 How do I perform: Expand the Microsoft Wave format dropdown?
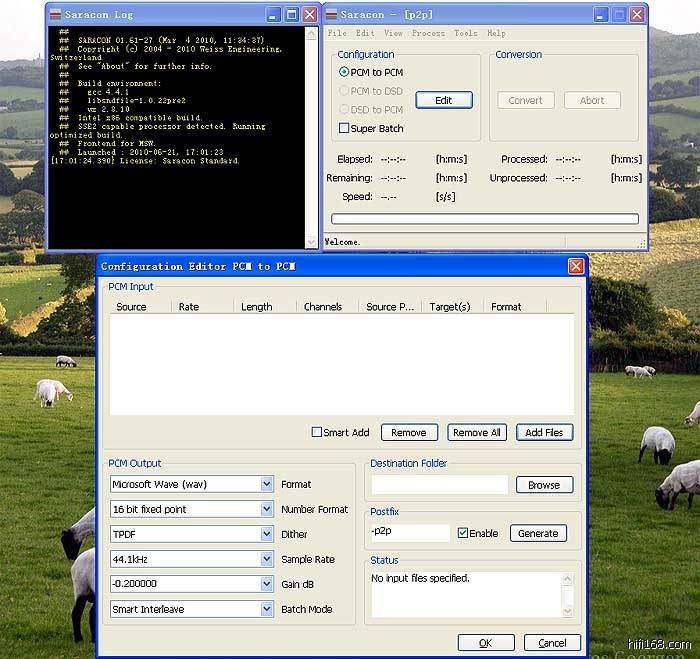pos(266,484)
